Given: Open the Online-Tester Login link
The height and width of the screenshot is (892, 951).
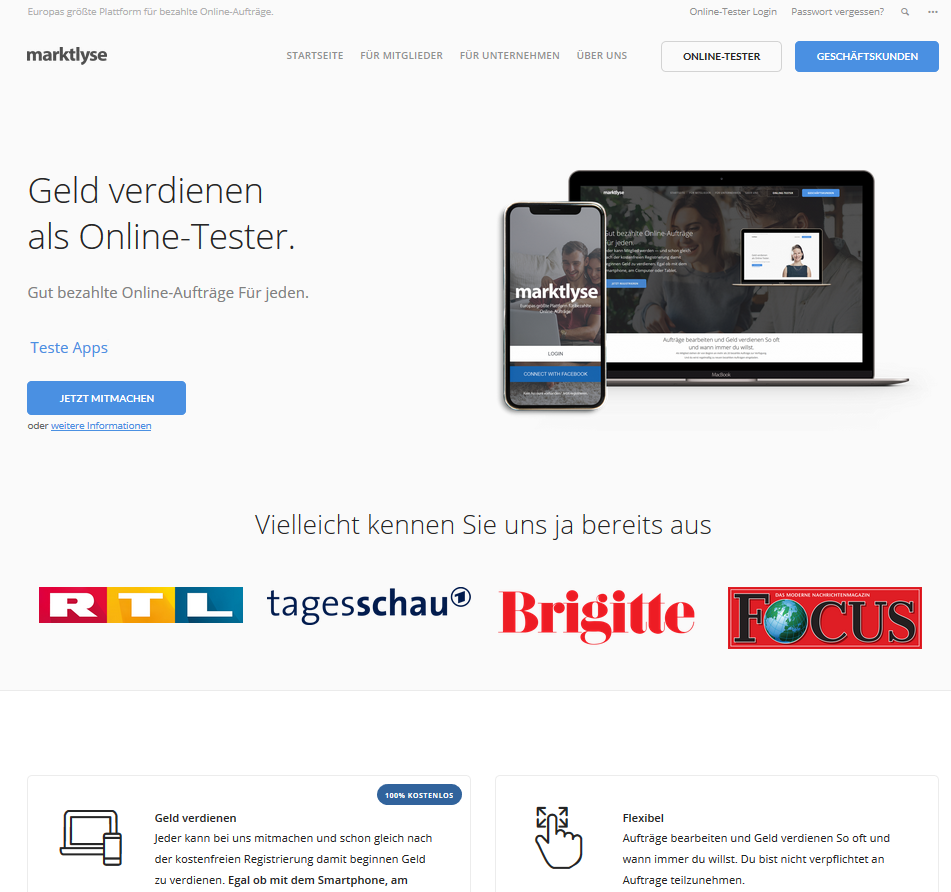Looking at the screenshot, I should pos(733,12).
